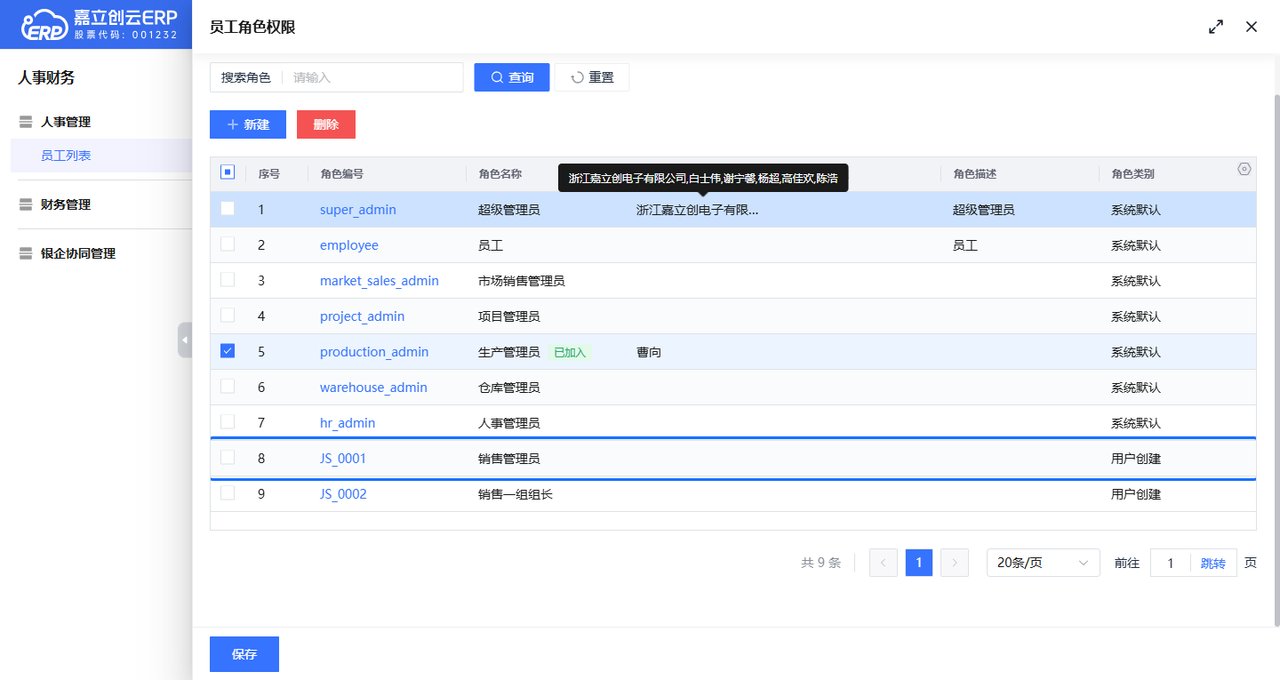Click the 跳转 jump button
The height and width of the screenshot is (680, 1280).
(1213, 563)
